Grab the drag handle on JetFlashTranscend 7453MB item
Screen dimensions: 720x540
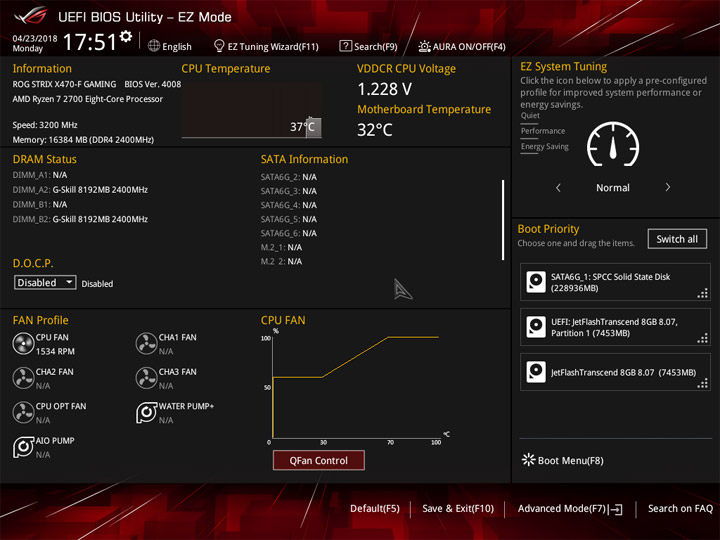(x=703, y=383)
